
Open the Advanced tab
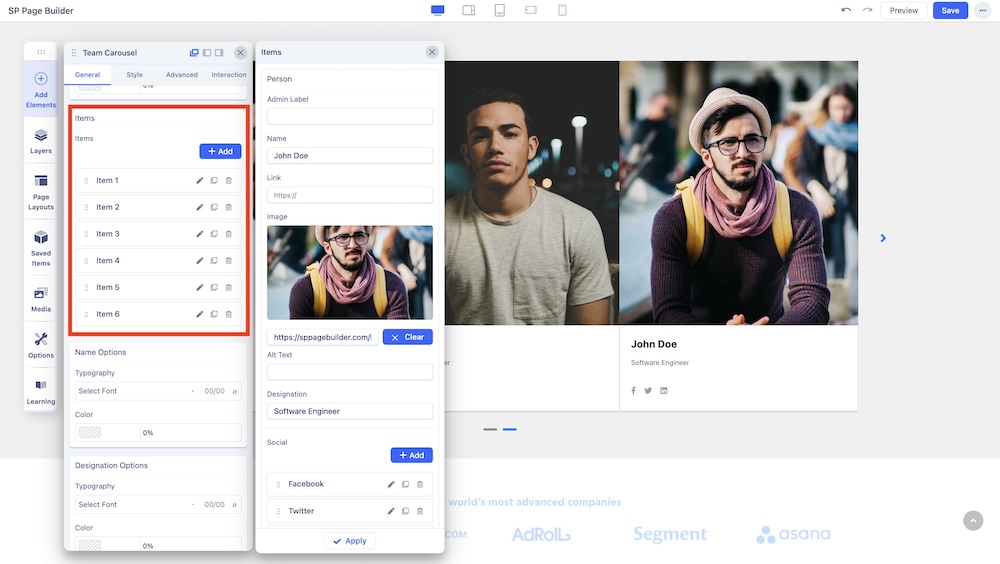(182, 75)
